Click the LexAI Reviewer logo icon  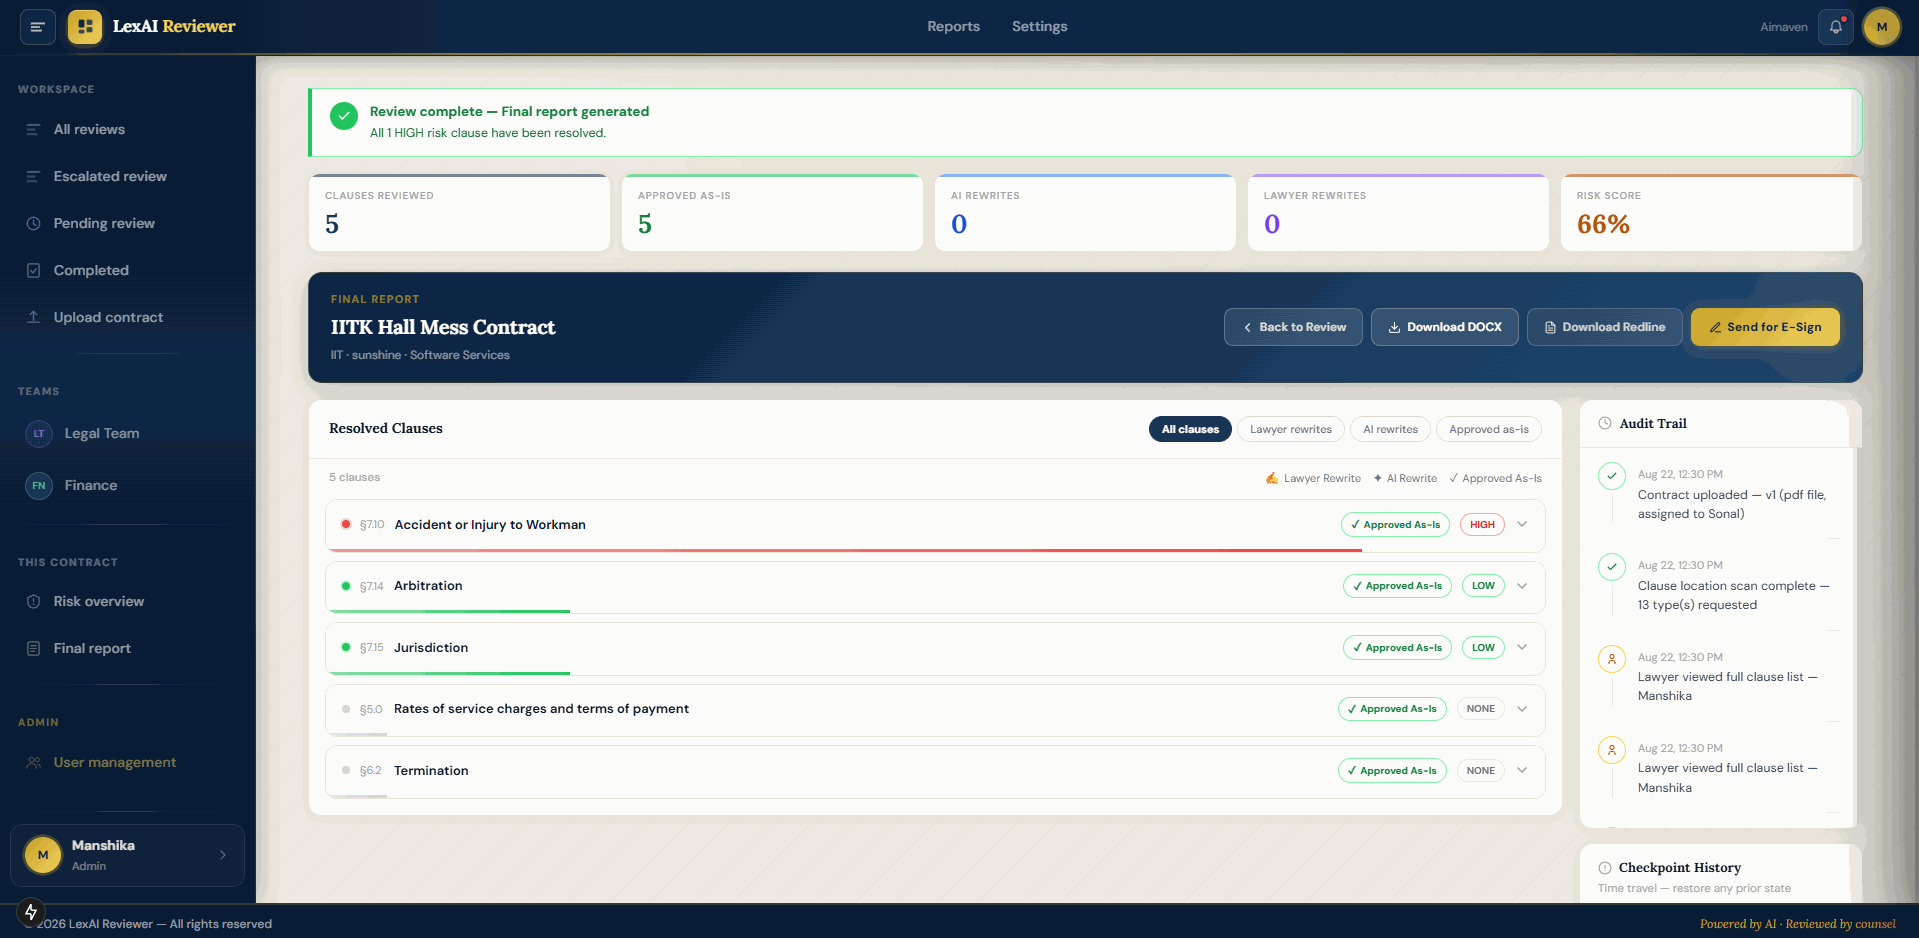85,27
